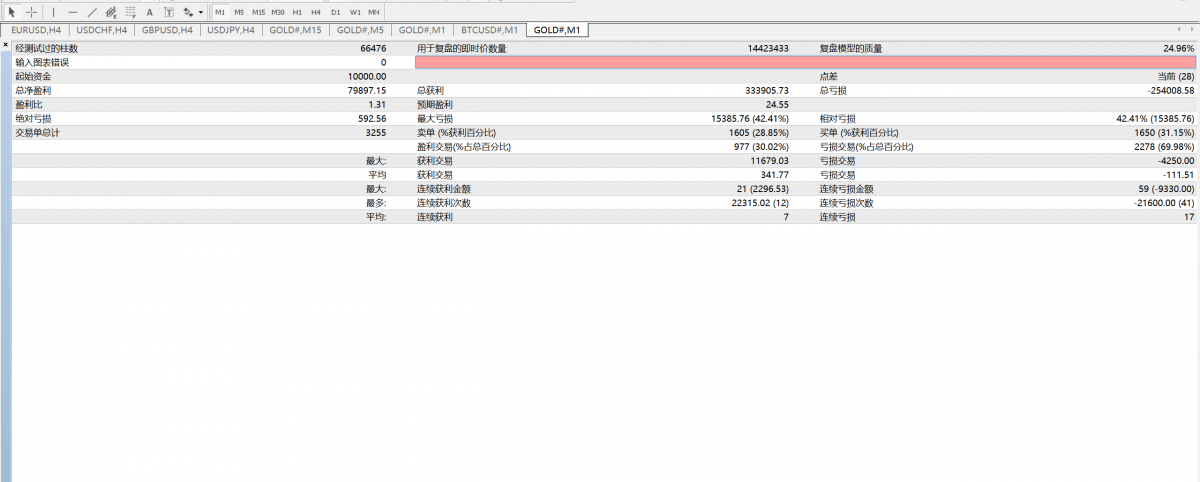Click the expected payoff value 24.55
The height and width of the screenshot is (482, 1200).
(x=777, y=104)
